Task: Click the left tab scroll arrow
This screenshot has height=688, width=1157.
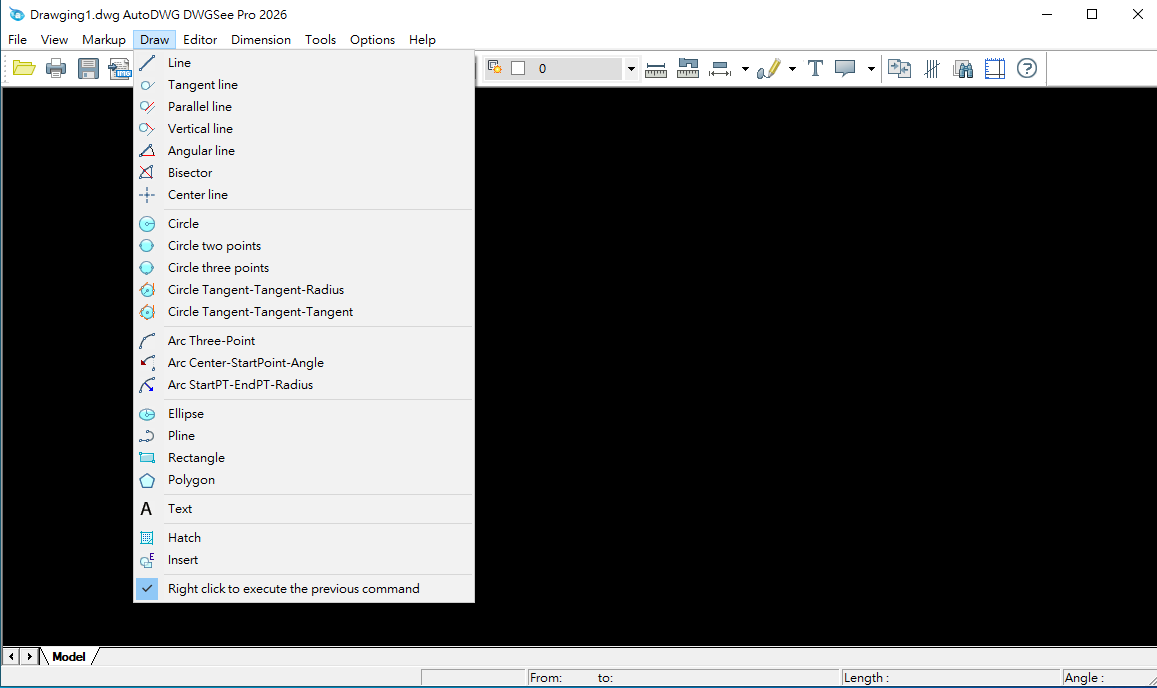Action: tap(11, 657)
